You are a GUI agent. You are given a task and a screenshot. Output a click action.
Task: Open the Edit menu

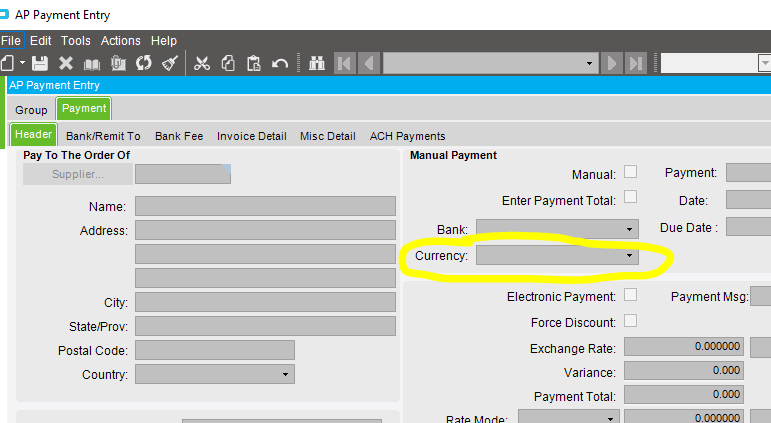click(x=40, y=40)
